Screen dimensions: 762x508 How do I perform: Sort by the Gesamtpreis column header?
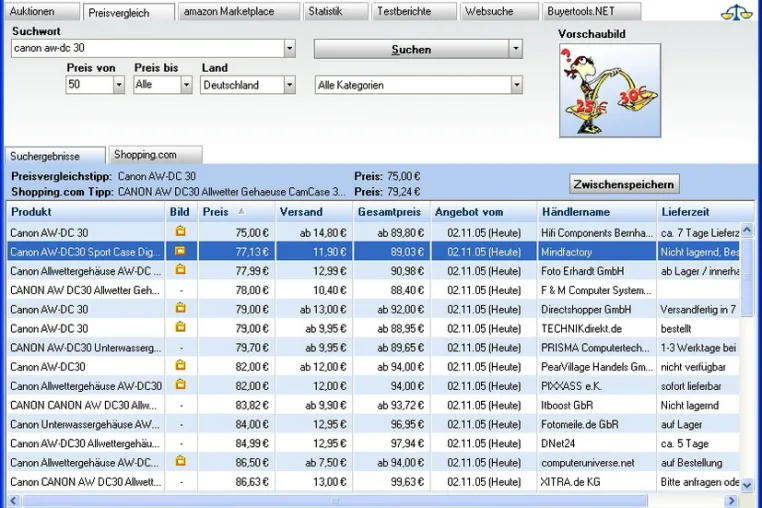pyautogui.click(x=392, y=211)
